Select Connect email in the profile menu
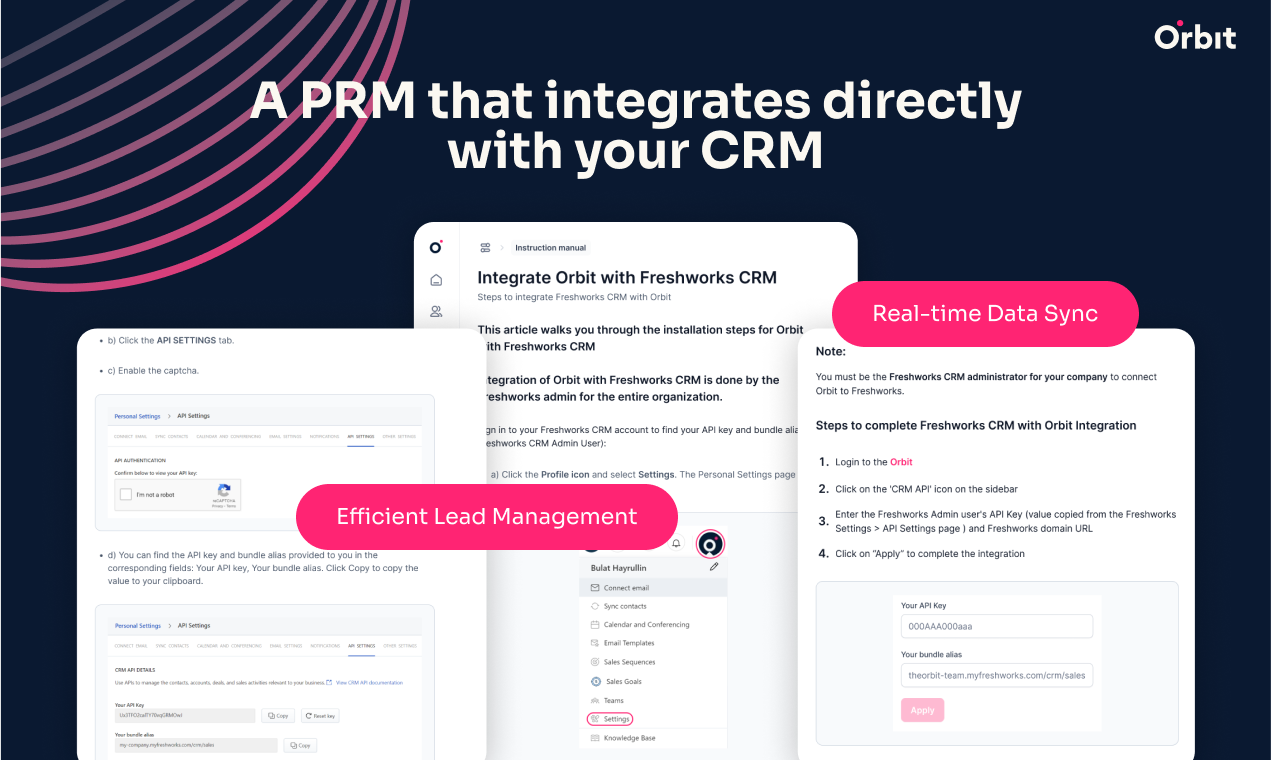 tap(653, 588)
